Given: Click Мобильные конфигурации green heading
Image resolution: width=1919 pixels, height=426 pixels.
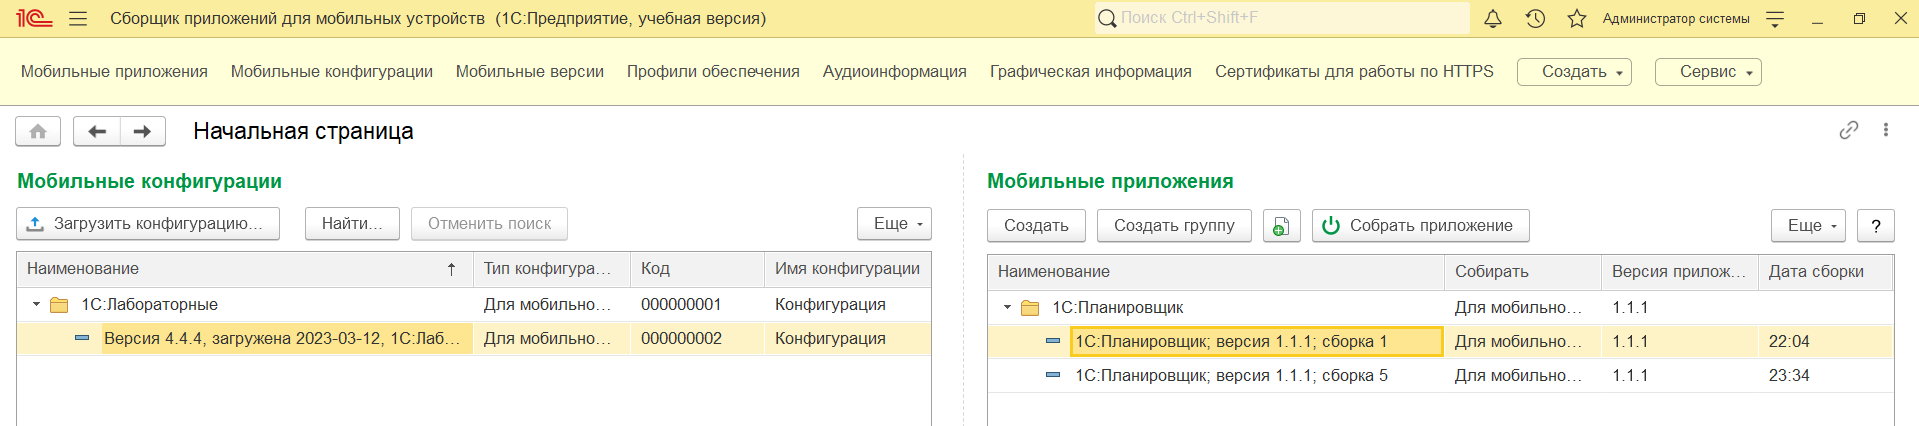Looking at the screenshot, I should tap(150, 181).
